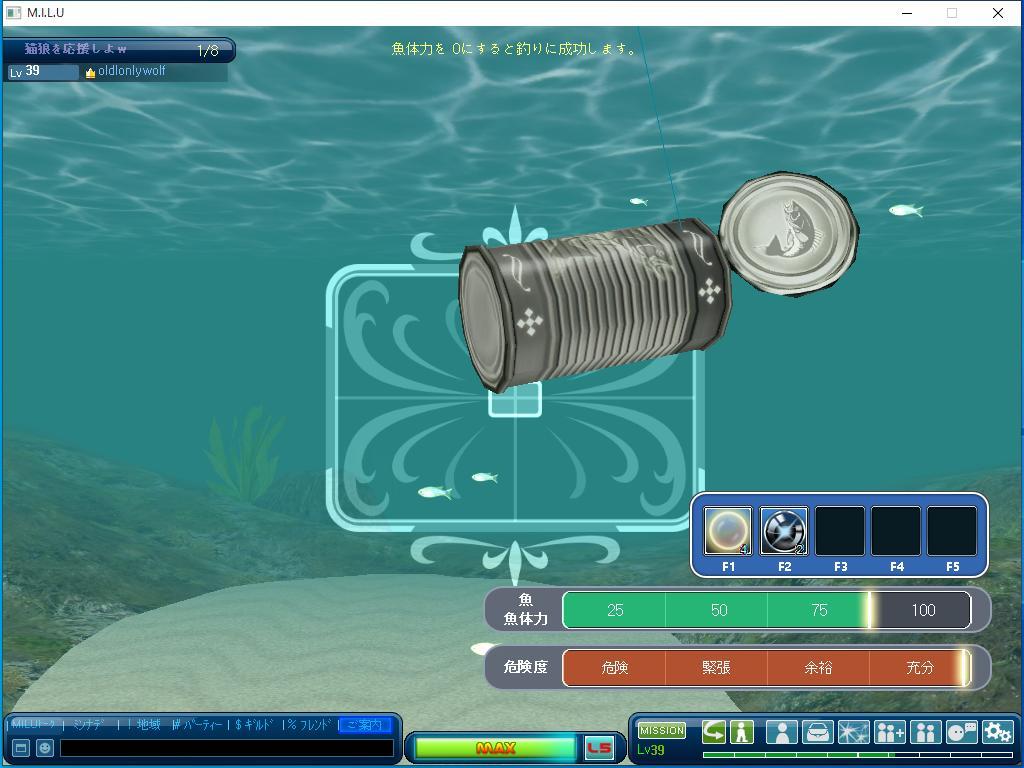Click the chat text input field
Viewport: 1024px width, 768px height.
pos(227,748)
